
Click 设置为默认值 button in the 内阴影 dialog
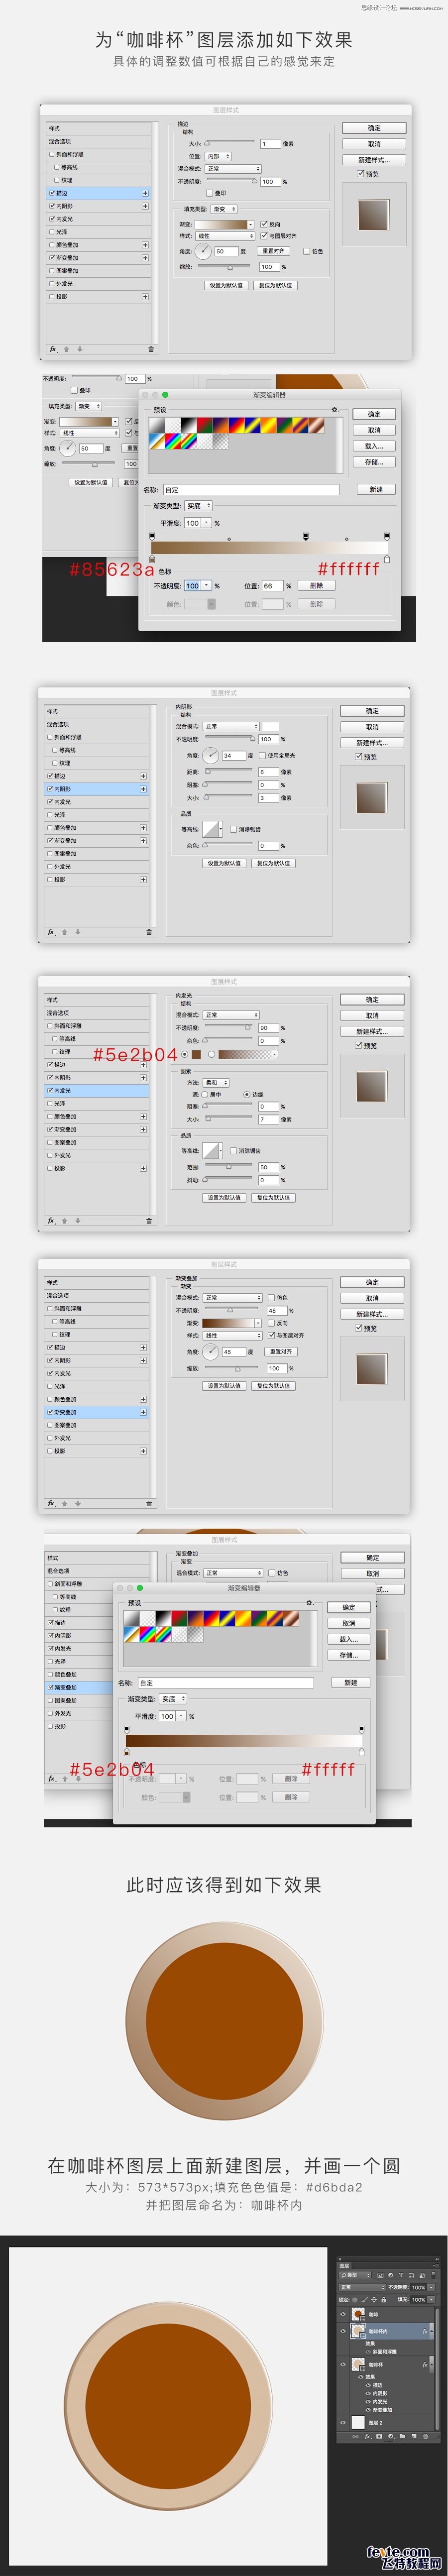pos(225,863)
